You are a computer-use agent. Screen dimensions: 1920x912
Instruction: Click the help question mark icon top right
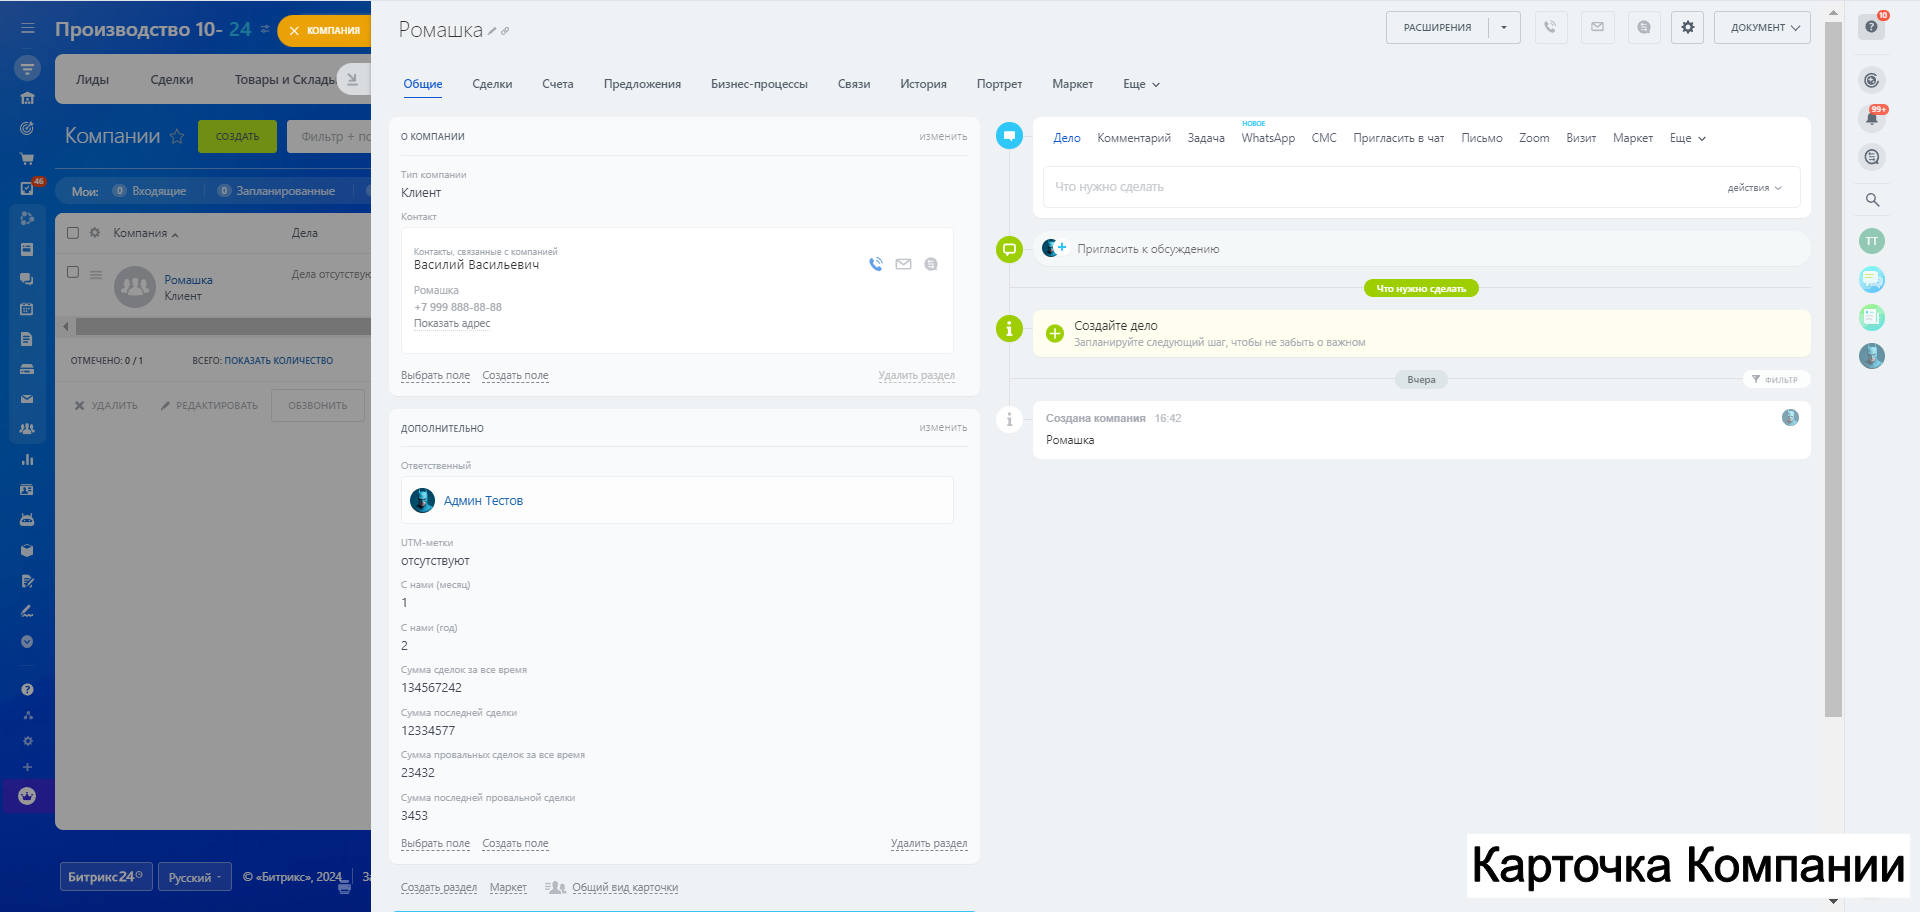pos(1871,27)
